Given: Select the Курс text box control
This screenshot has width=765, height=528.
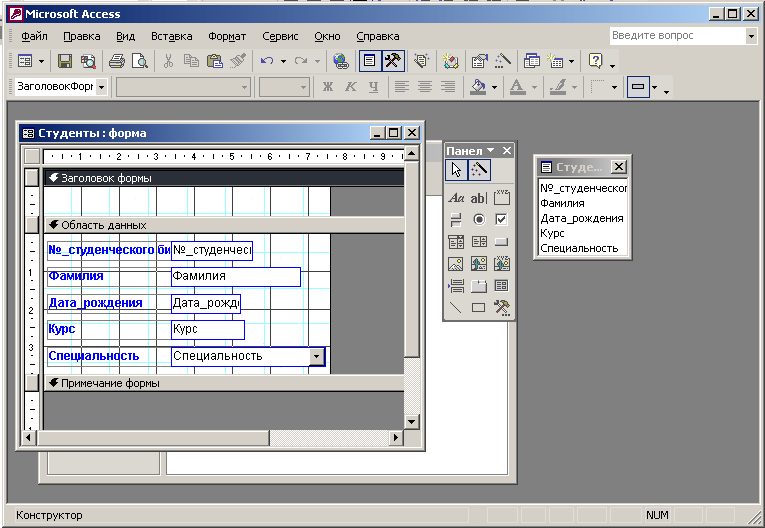Looking at the screenshot, I should point(208,329).
